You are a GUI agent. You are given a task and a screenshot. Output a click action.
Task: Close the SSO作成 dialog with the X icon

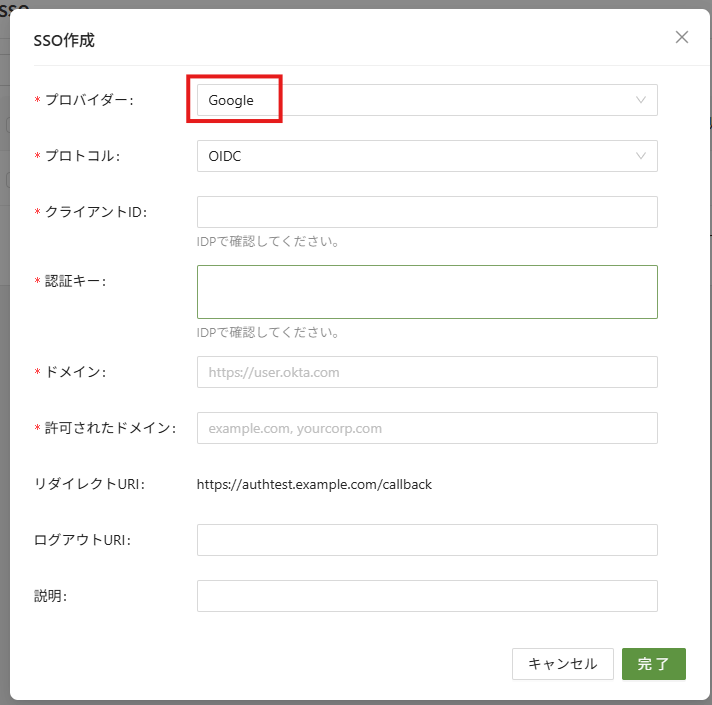(682, 37)
